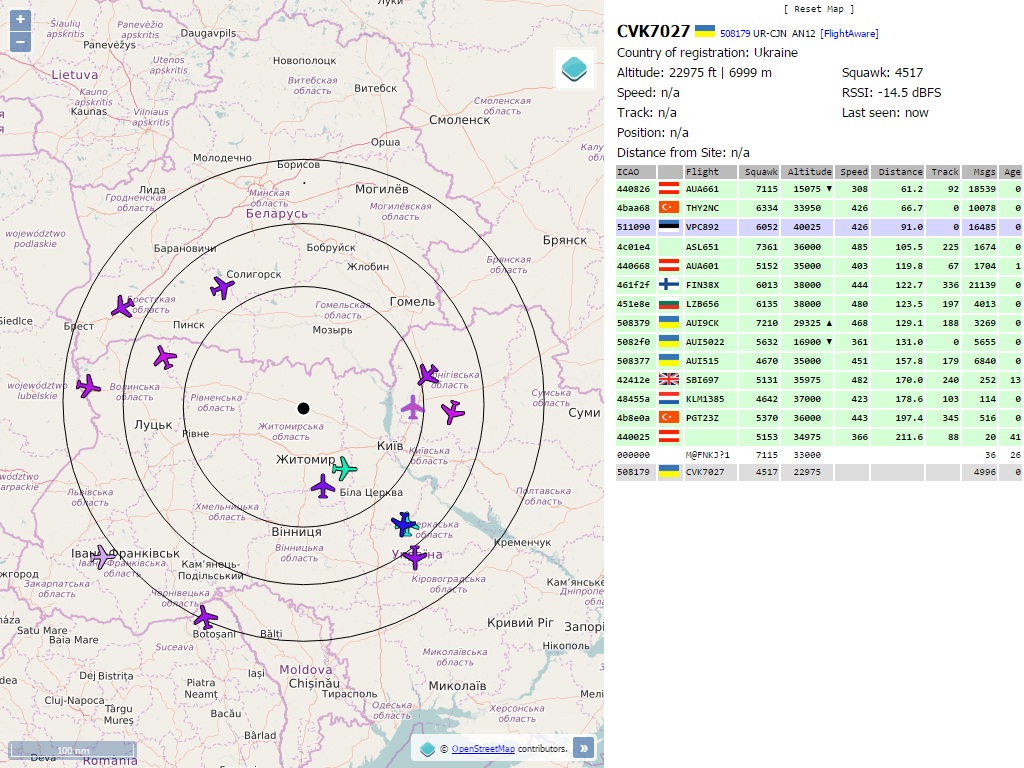This screenshot has height=768, width=1024.
Task: Zoom in on the map
Action: click(x=20, y=20)
